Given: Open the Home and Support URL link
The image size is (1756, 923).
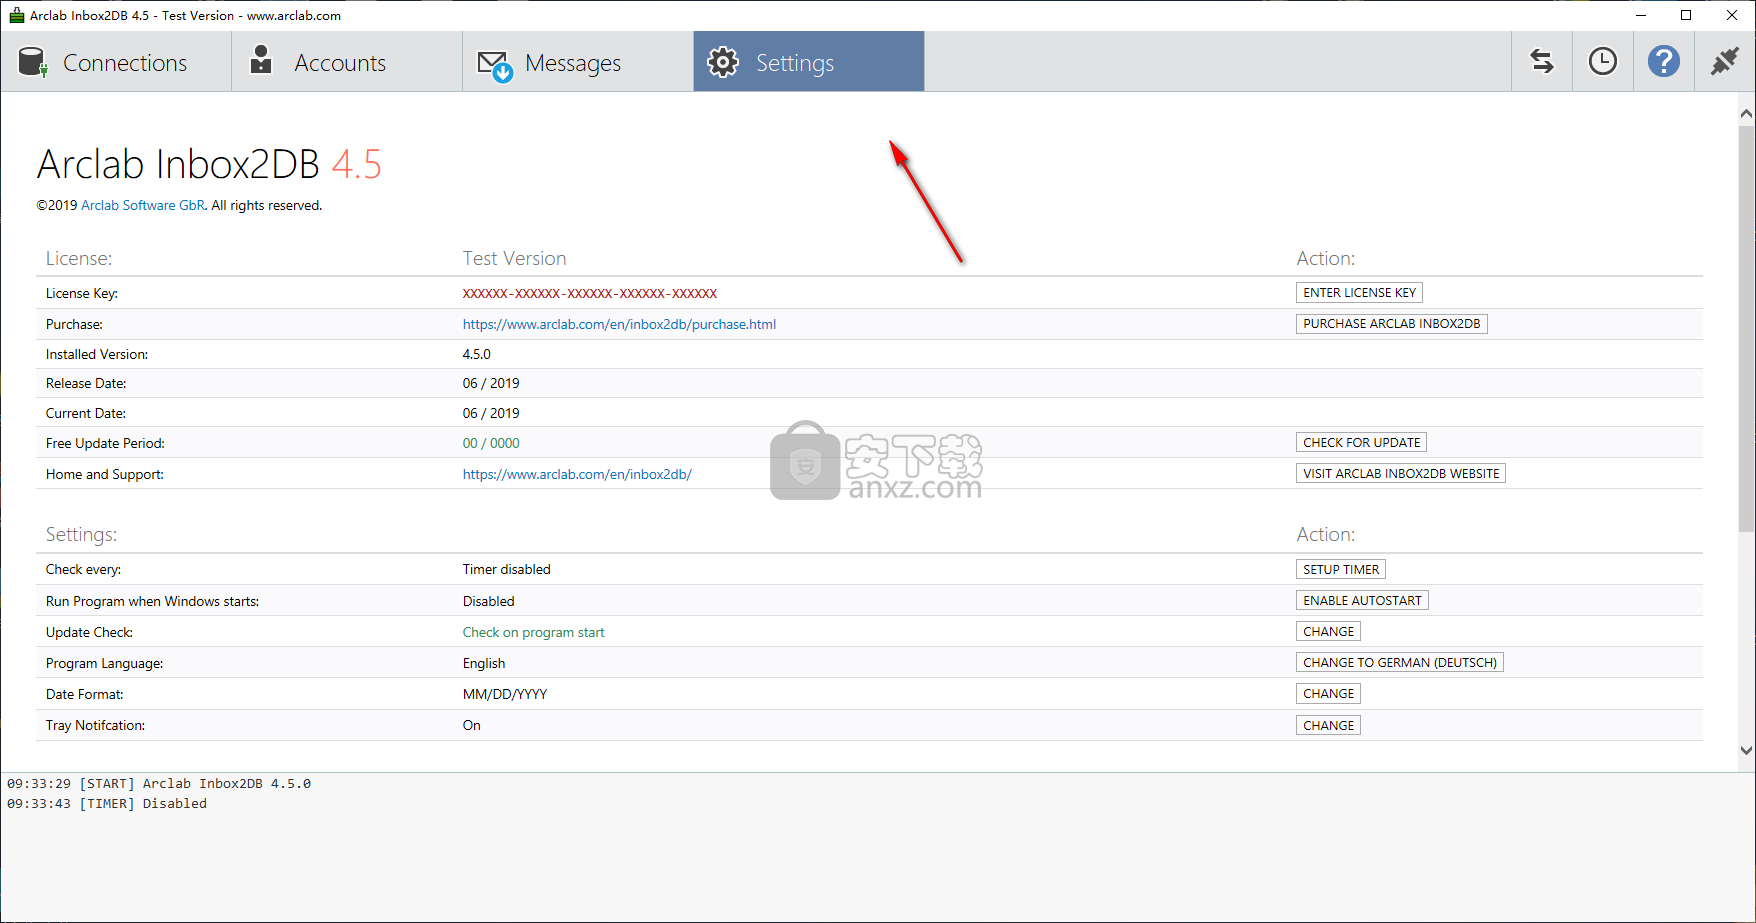Looking at the screenshot, I should (577, 474).
